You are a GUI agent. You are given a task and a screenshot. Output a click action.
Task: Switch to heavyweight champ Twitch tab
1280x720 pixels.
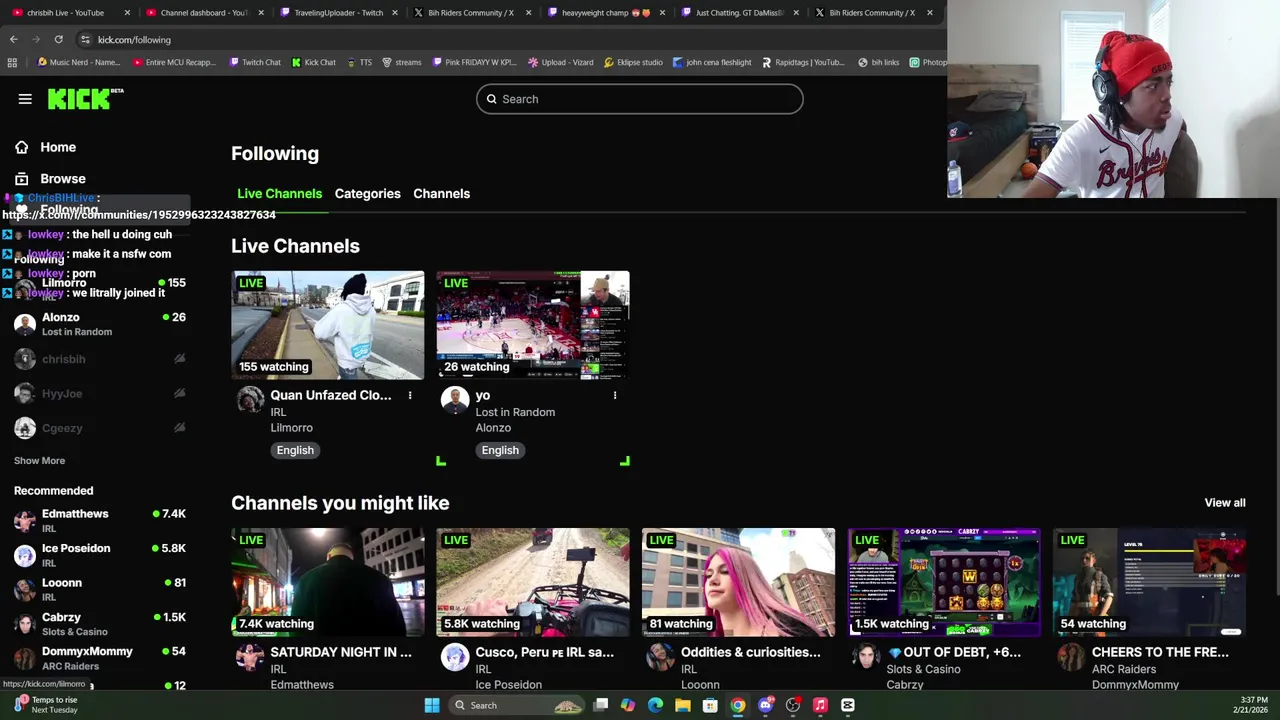tap(606, 13)
